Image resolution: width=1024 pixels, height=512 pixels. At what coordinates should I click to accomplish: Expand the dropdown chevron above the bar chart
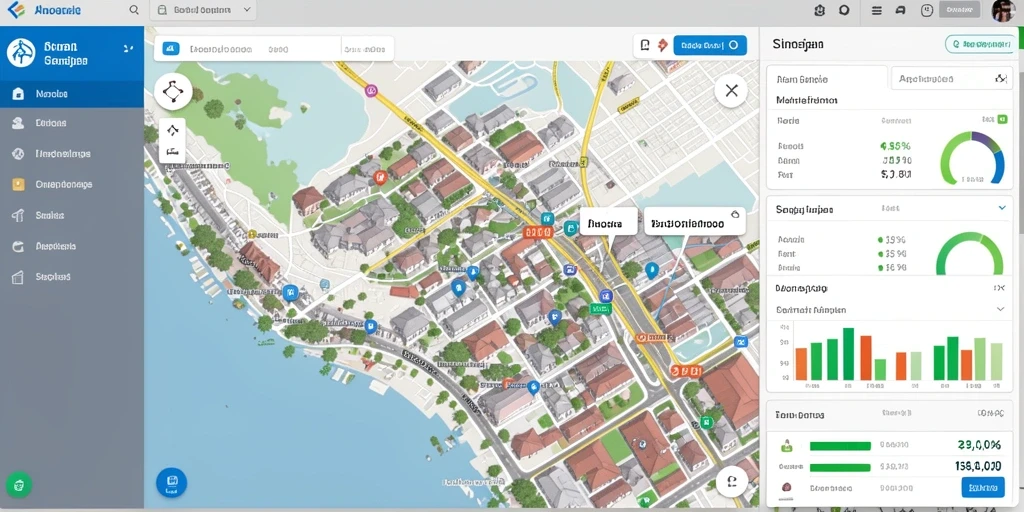[x=1000, y=309]
